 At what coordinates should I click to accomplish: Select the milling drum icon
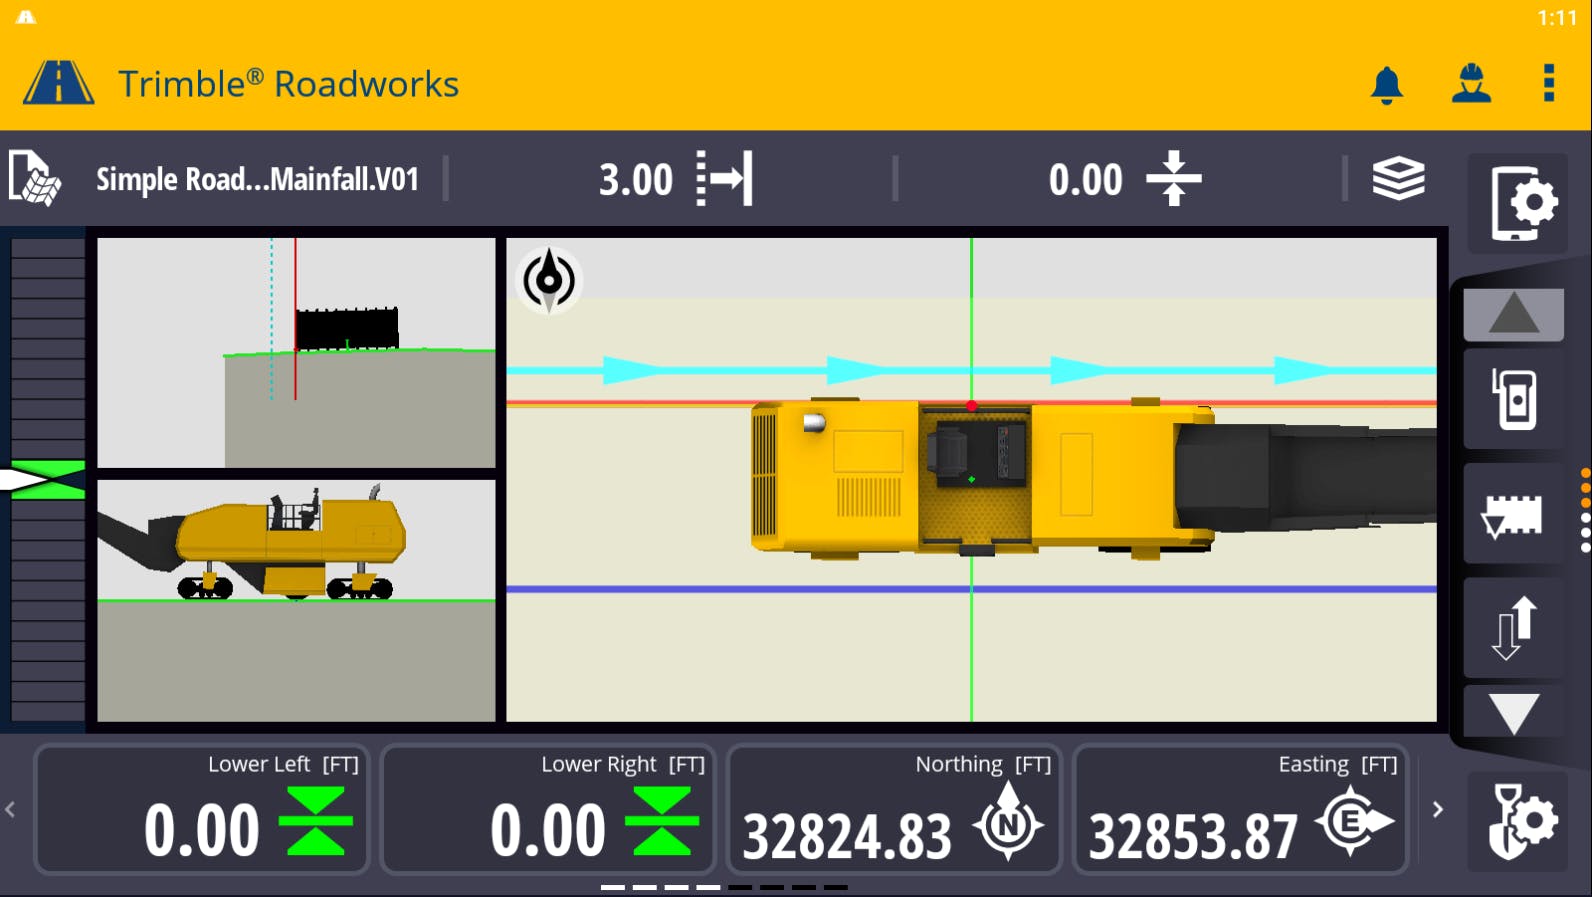1514,514
